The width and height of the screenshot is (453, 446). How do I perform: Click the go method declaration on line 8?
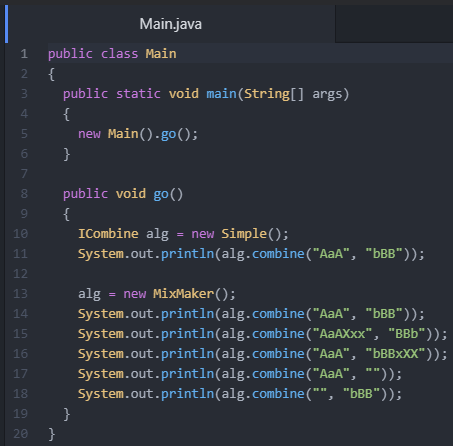click(161, 194)
